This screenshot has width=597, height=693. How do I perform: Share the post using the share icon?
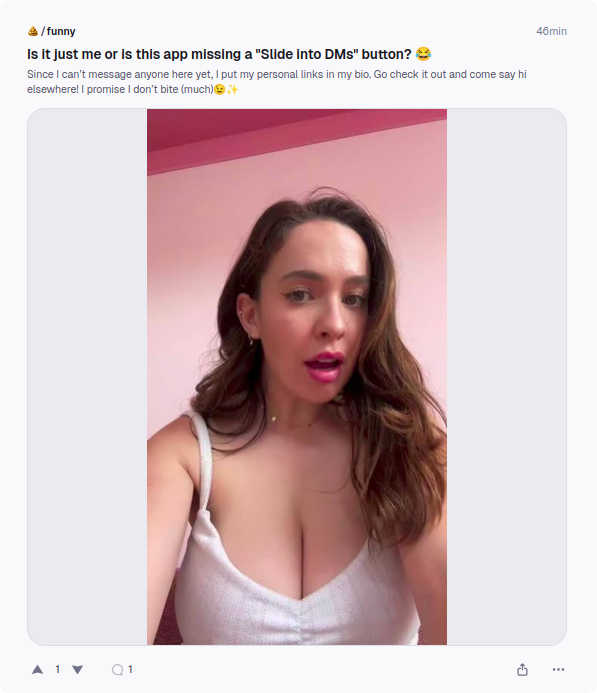point(522,670)
